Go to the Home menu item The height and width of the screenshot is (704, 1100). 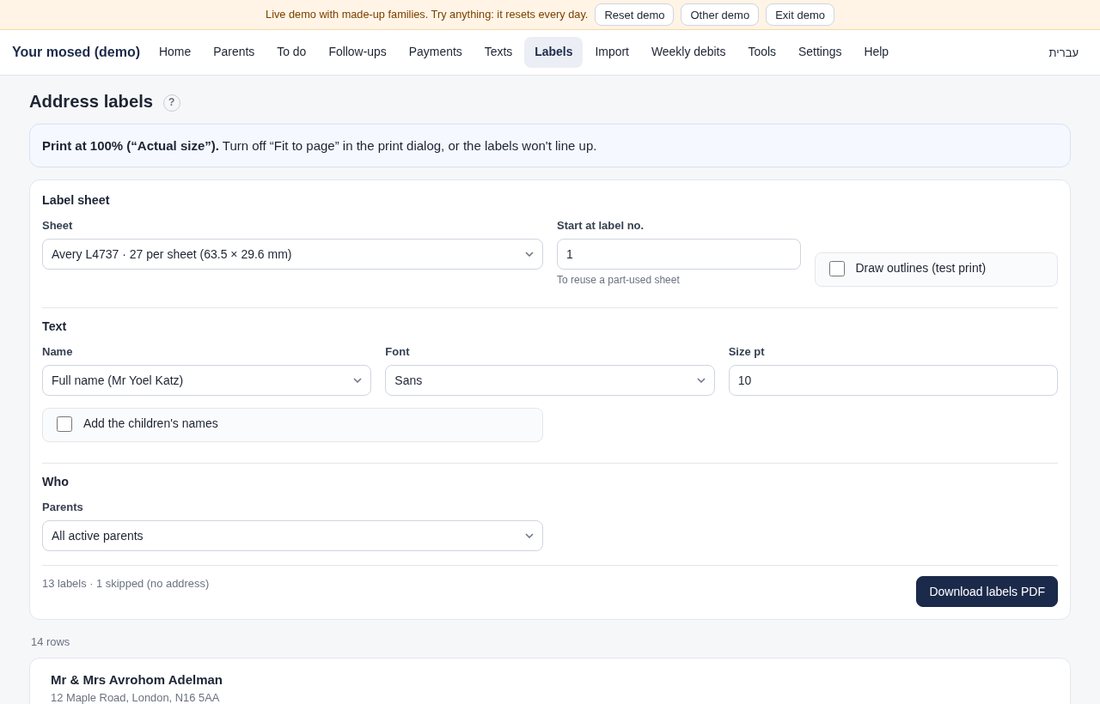point(175,52)
